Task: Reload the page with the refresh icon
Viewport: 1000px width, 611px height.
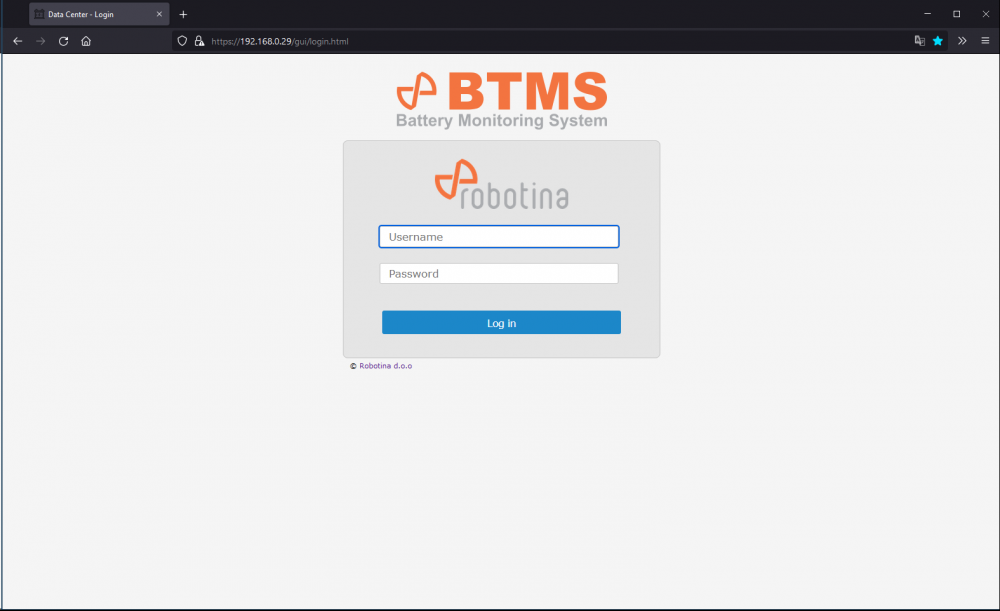Action: 63,41
